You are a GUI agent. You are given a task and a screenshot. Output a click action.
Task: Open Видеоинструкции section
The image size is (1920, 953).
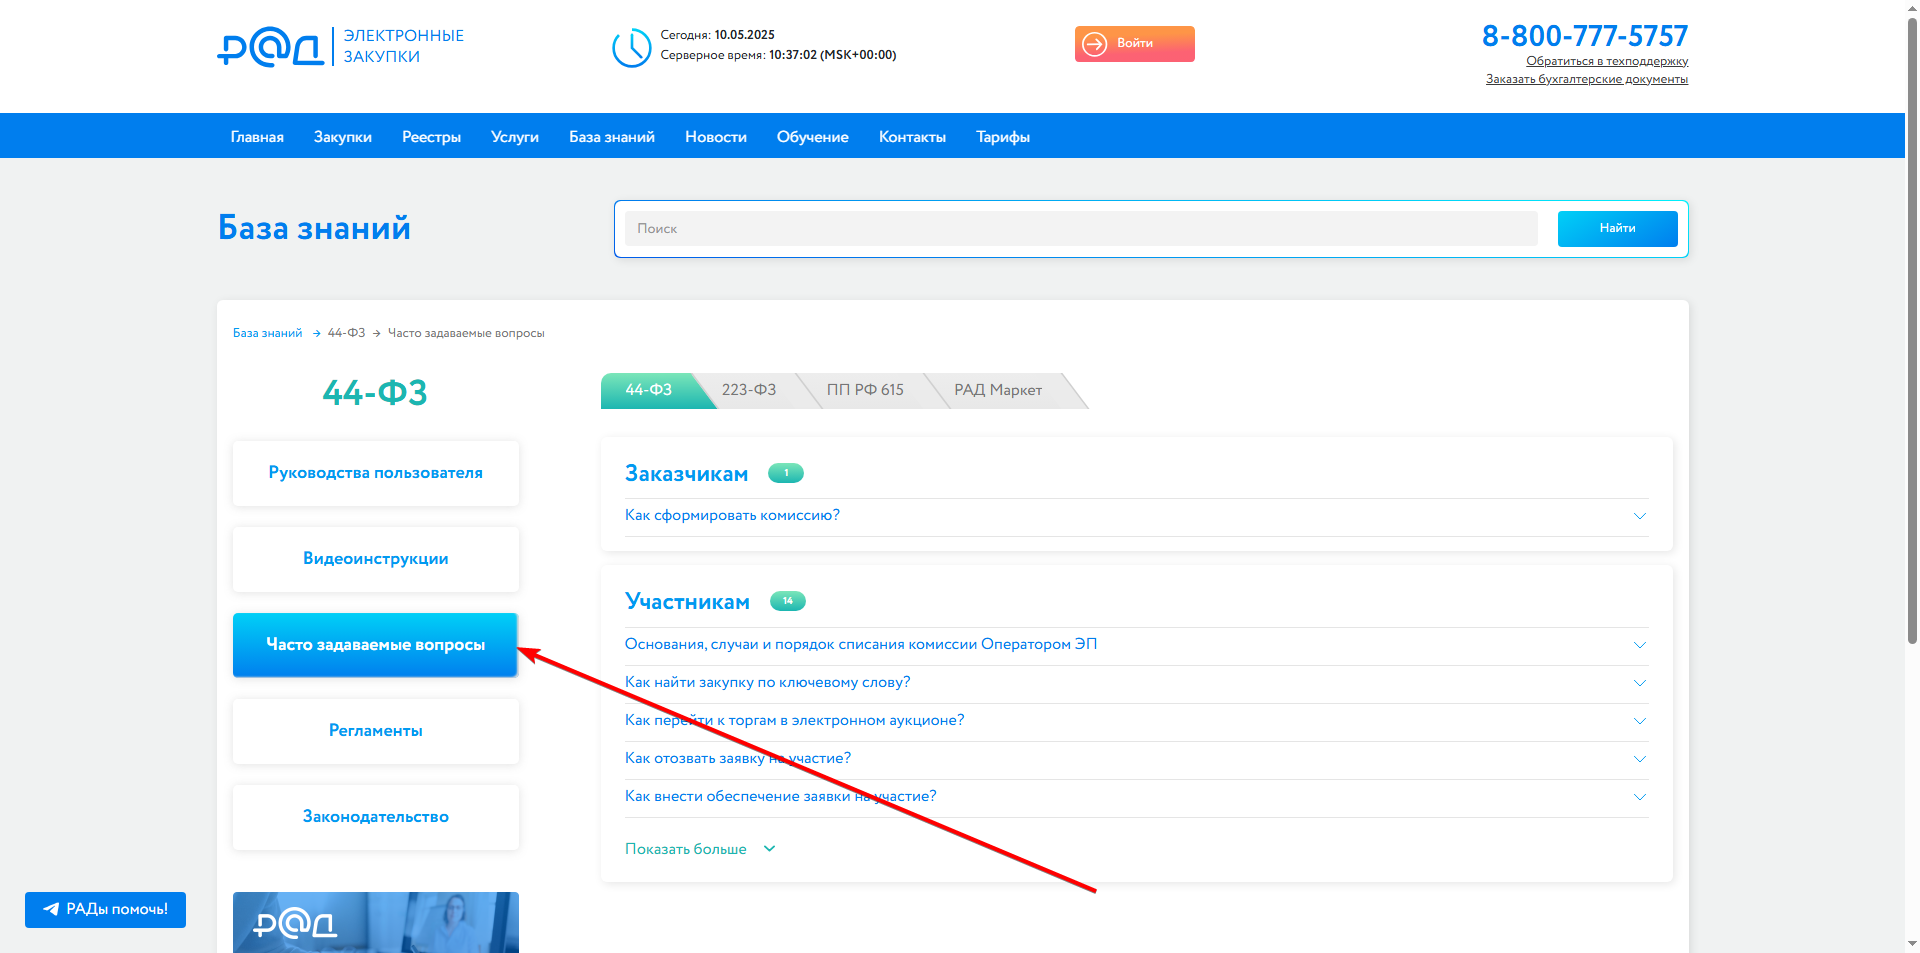click(x=376, y=559)
